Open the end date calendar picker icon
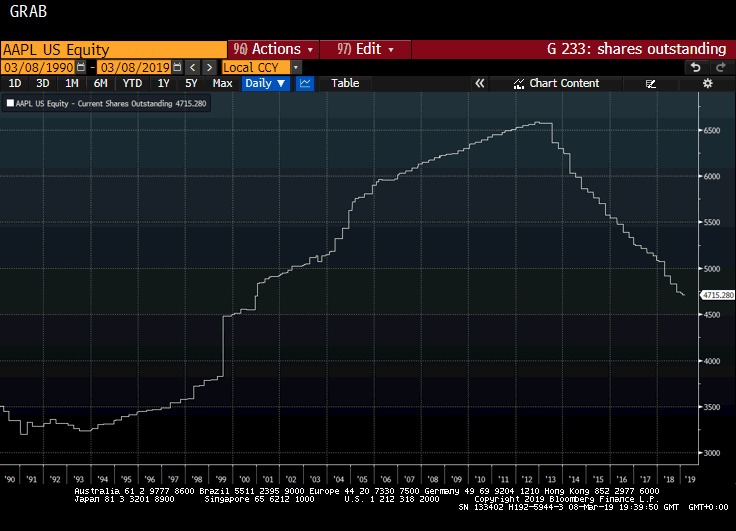 pyautogui.click(x=177, y=67)
